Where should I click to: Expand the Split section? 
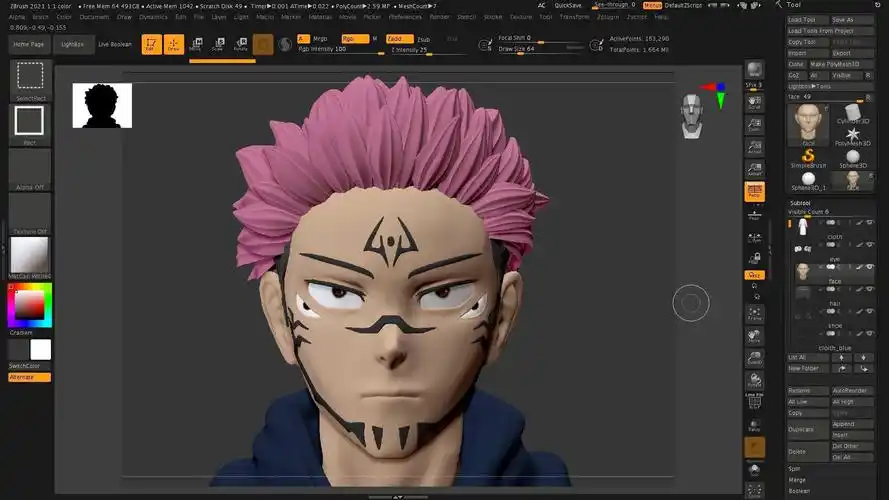click(795, 468)
